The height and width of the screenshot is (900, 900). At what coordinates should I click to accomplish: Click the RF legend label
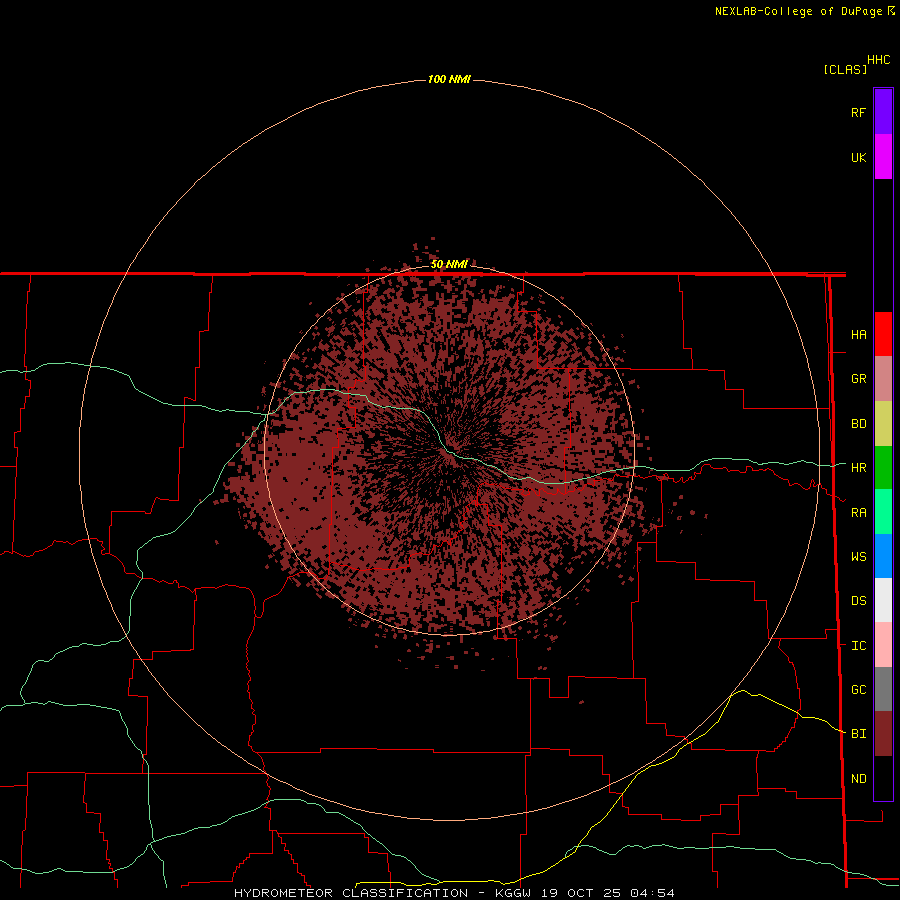858,112
